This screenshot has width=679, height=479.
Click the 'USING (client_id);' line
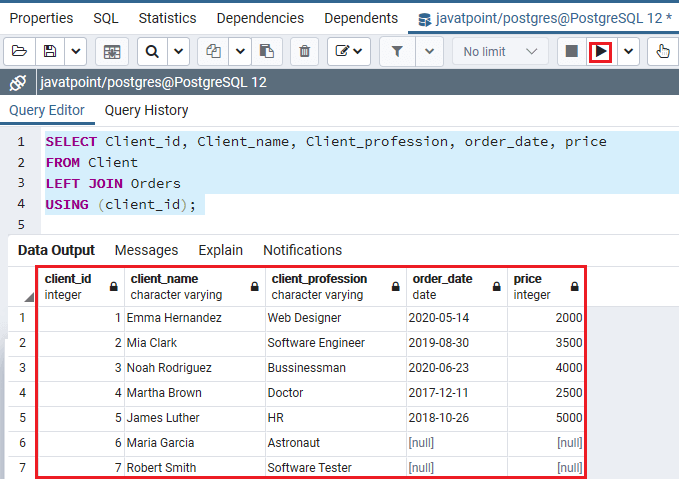(x=121, y=204)
